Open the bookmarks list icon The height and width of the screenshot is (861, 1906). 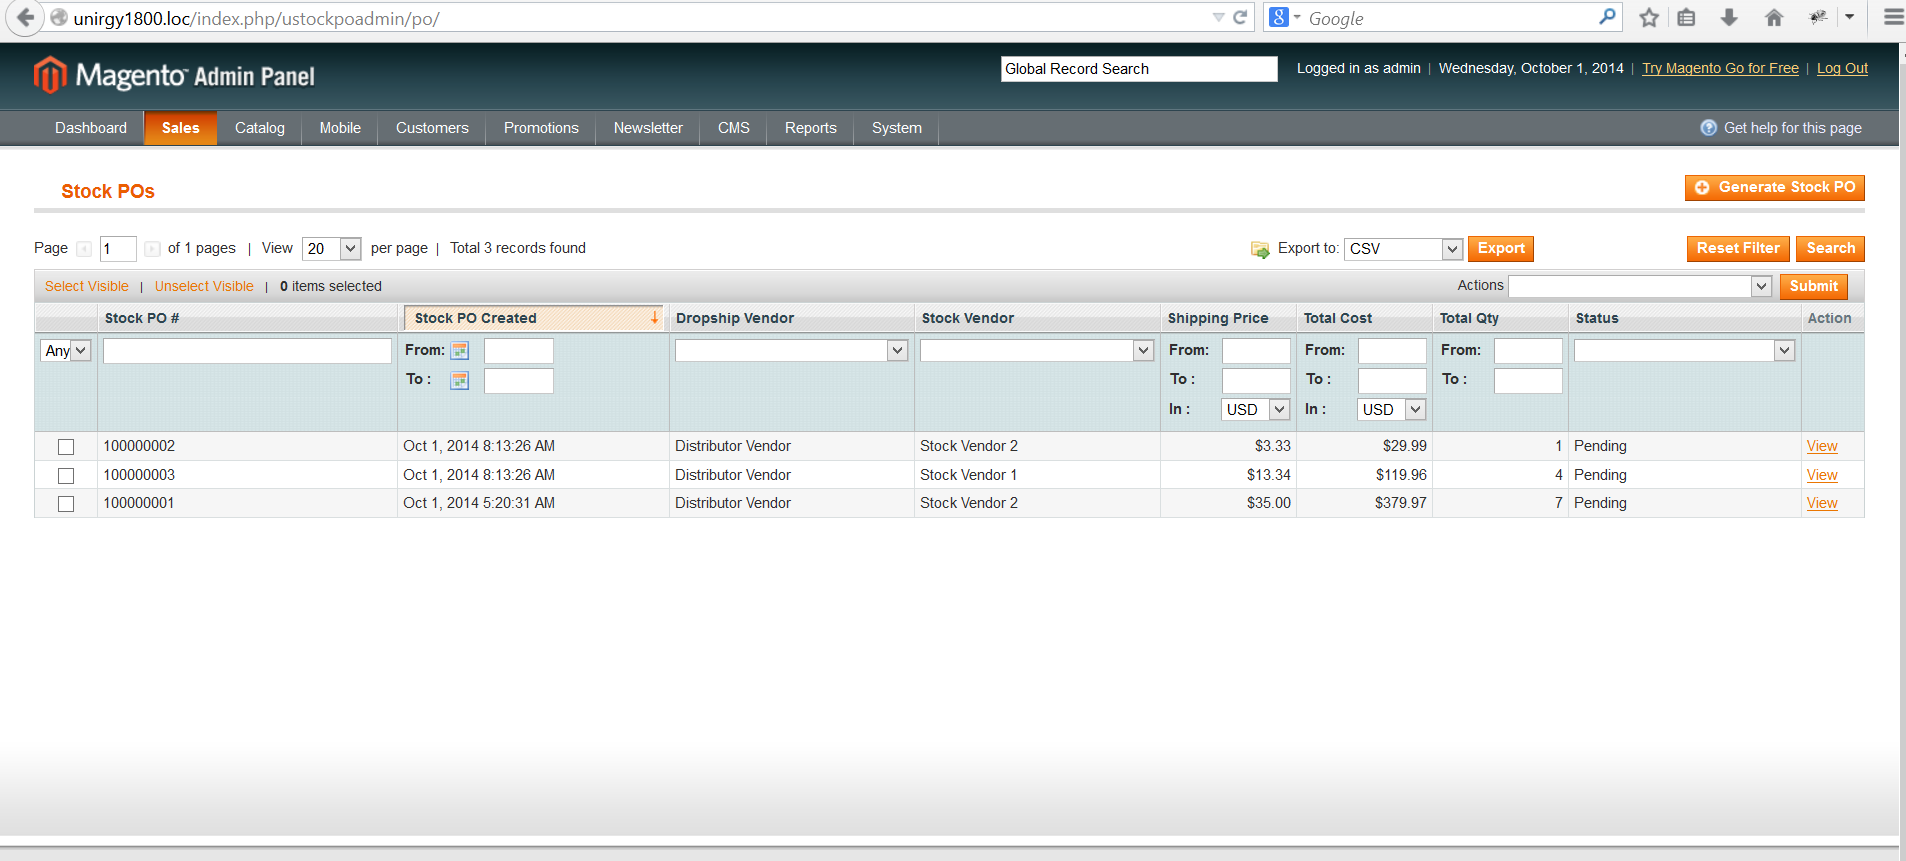[x=1687, y=17]
